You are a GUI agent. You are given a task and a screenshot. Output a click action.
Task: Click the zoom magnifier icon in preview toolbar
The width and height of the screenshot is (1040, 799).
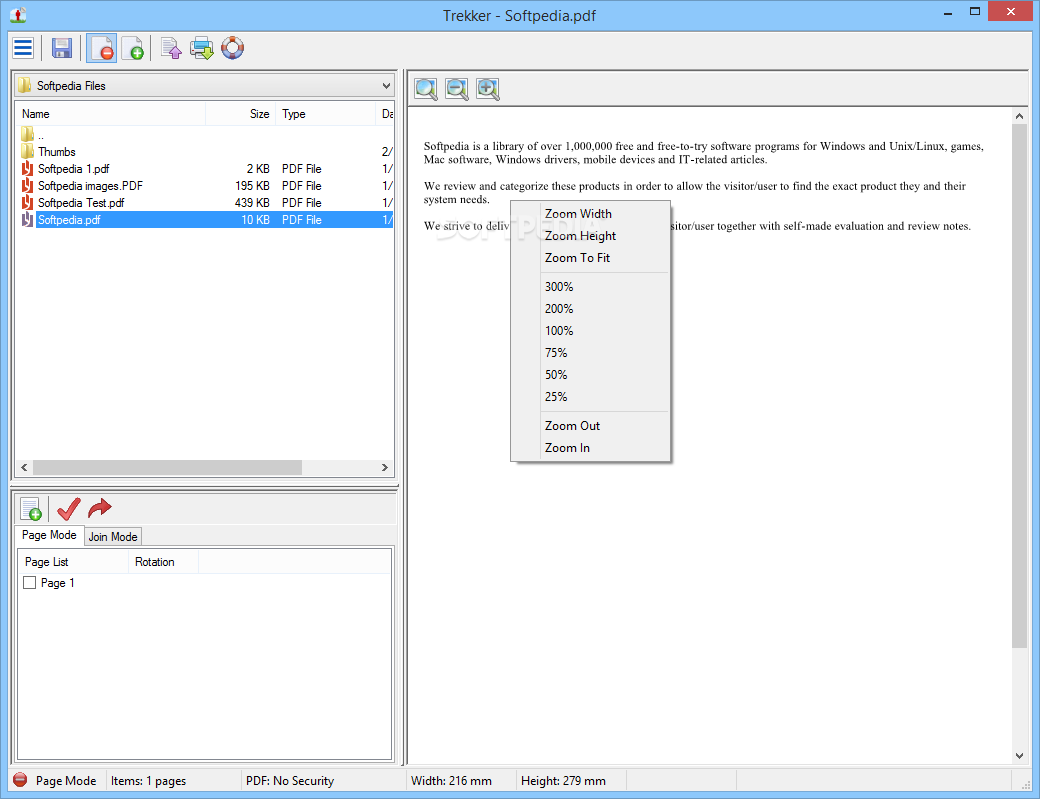click(x=426, y=89)
